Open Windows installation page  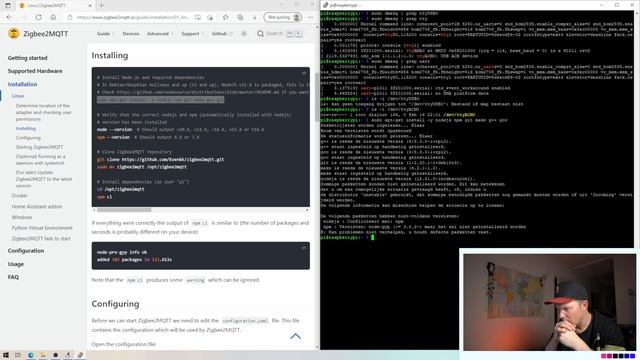pyautogui.click(x=22, y=217)
